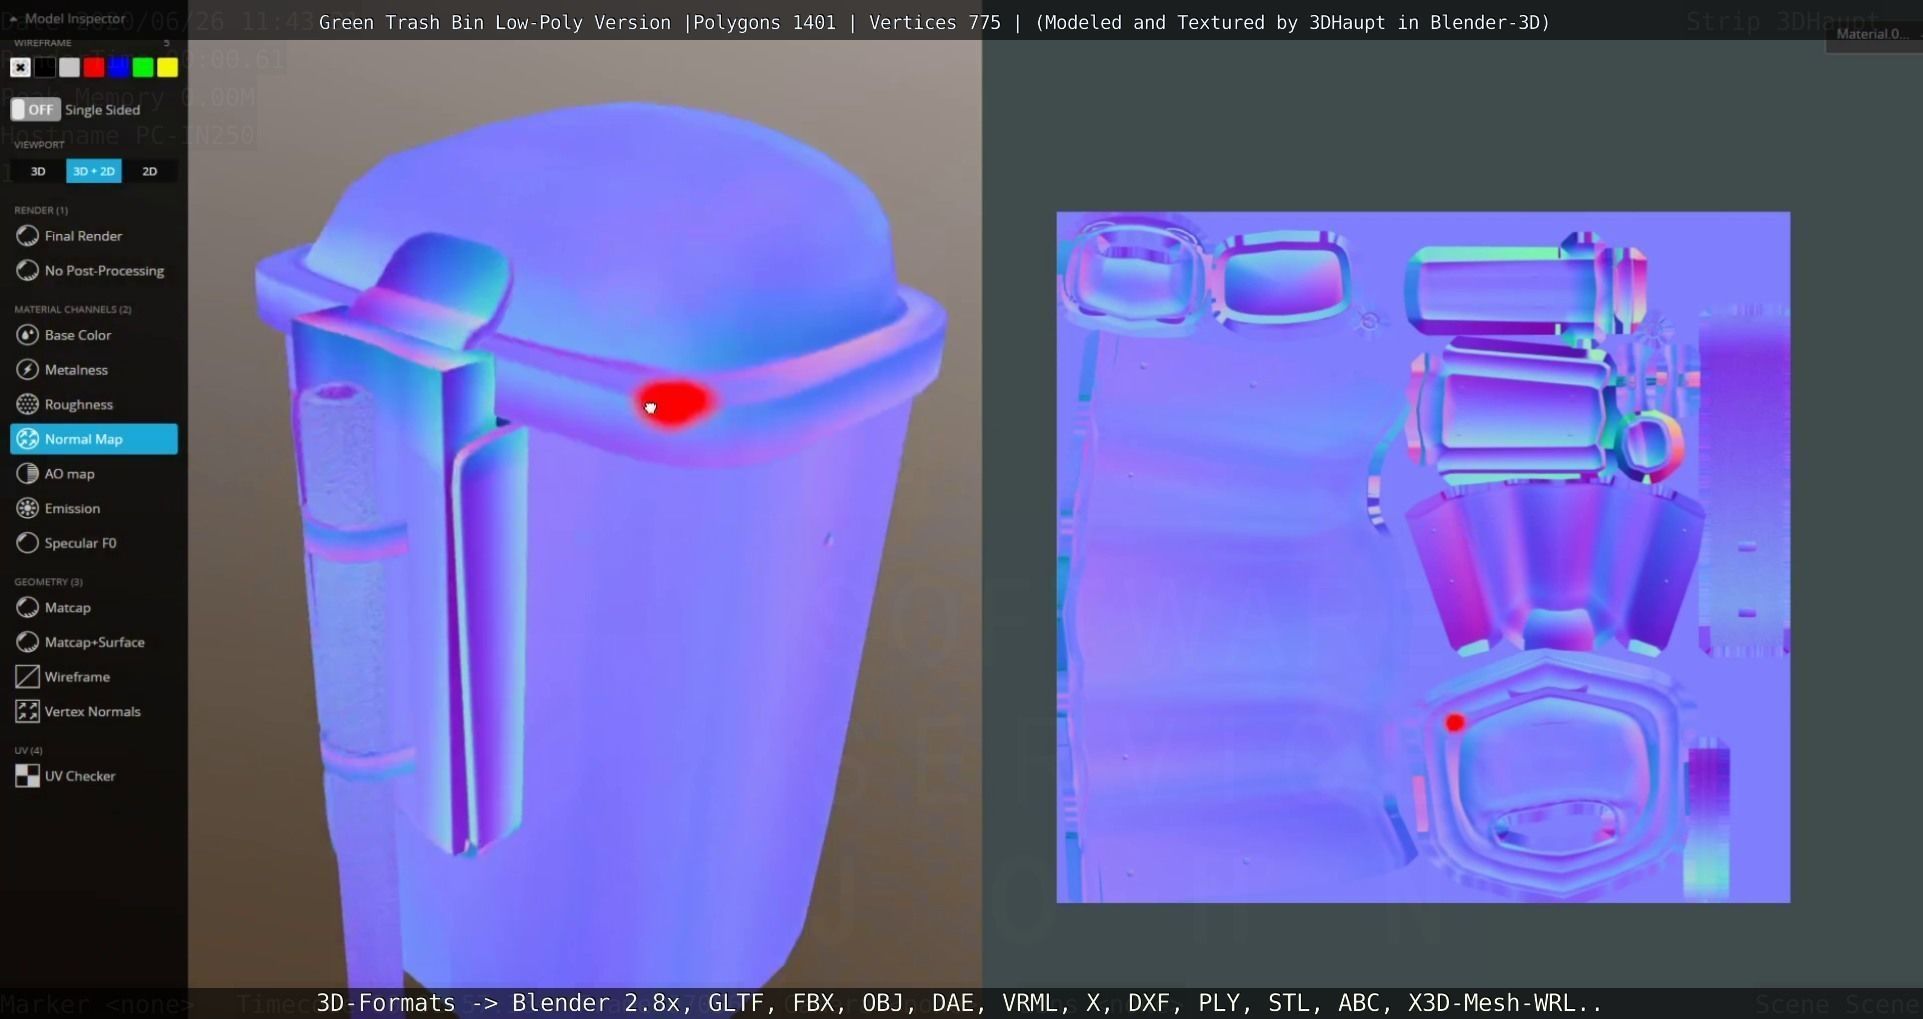Pick the red wireframe color
1923x1019 pixels.
point(94,67)
